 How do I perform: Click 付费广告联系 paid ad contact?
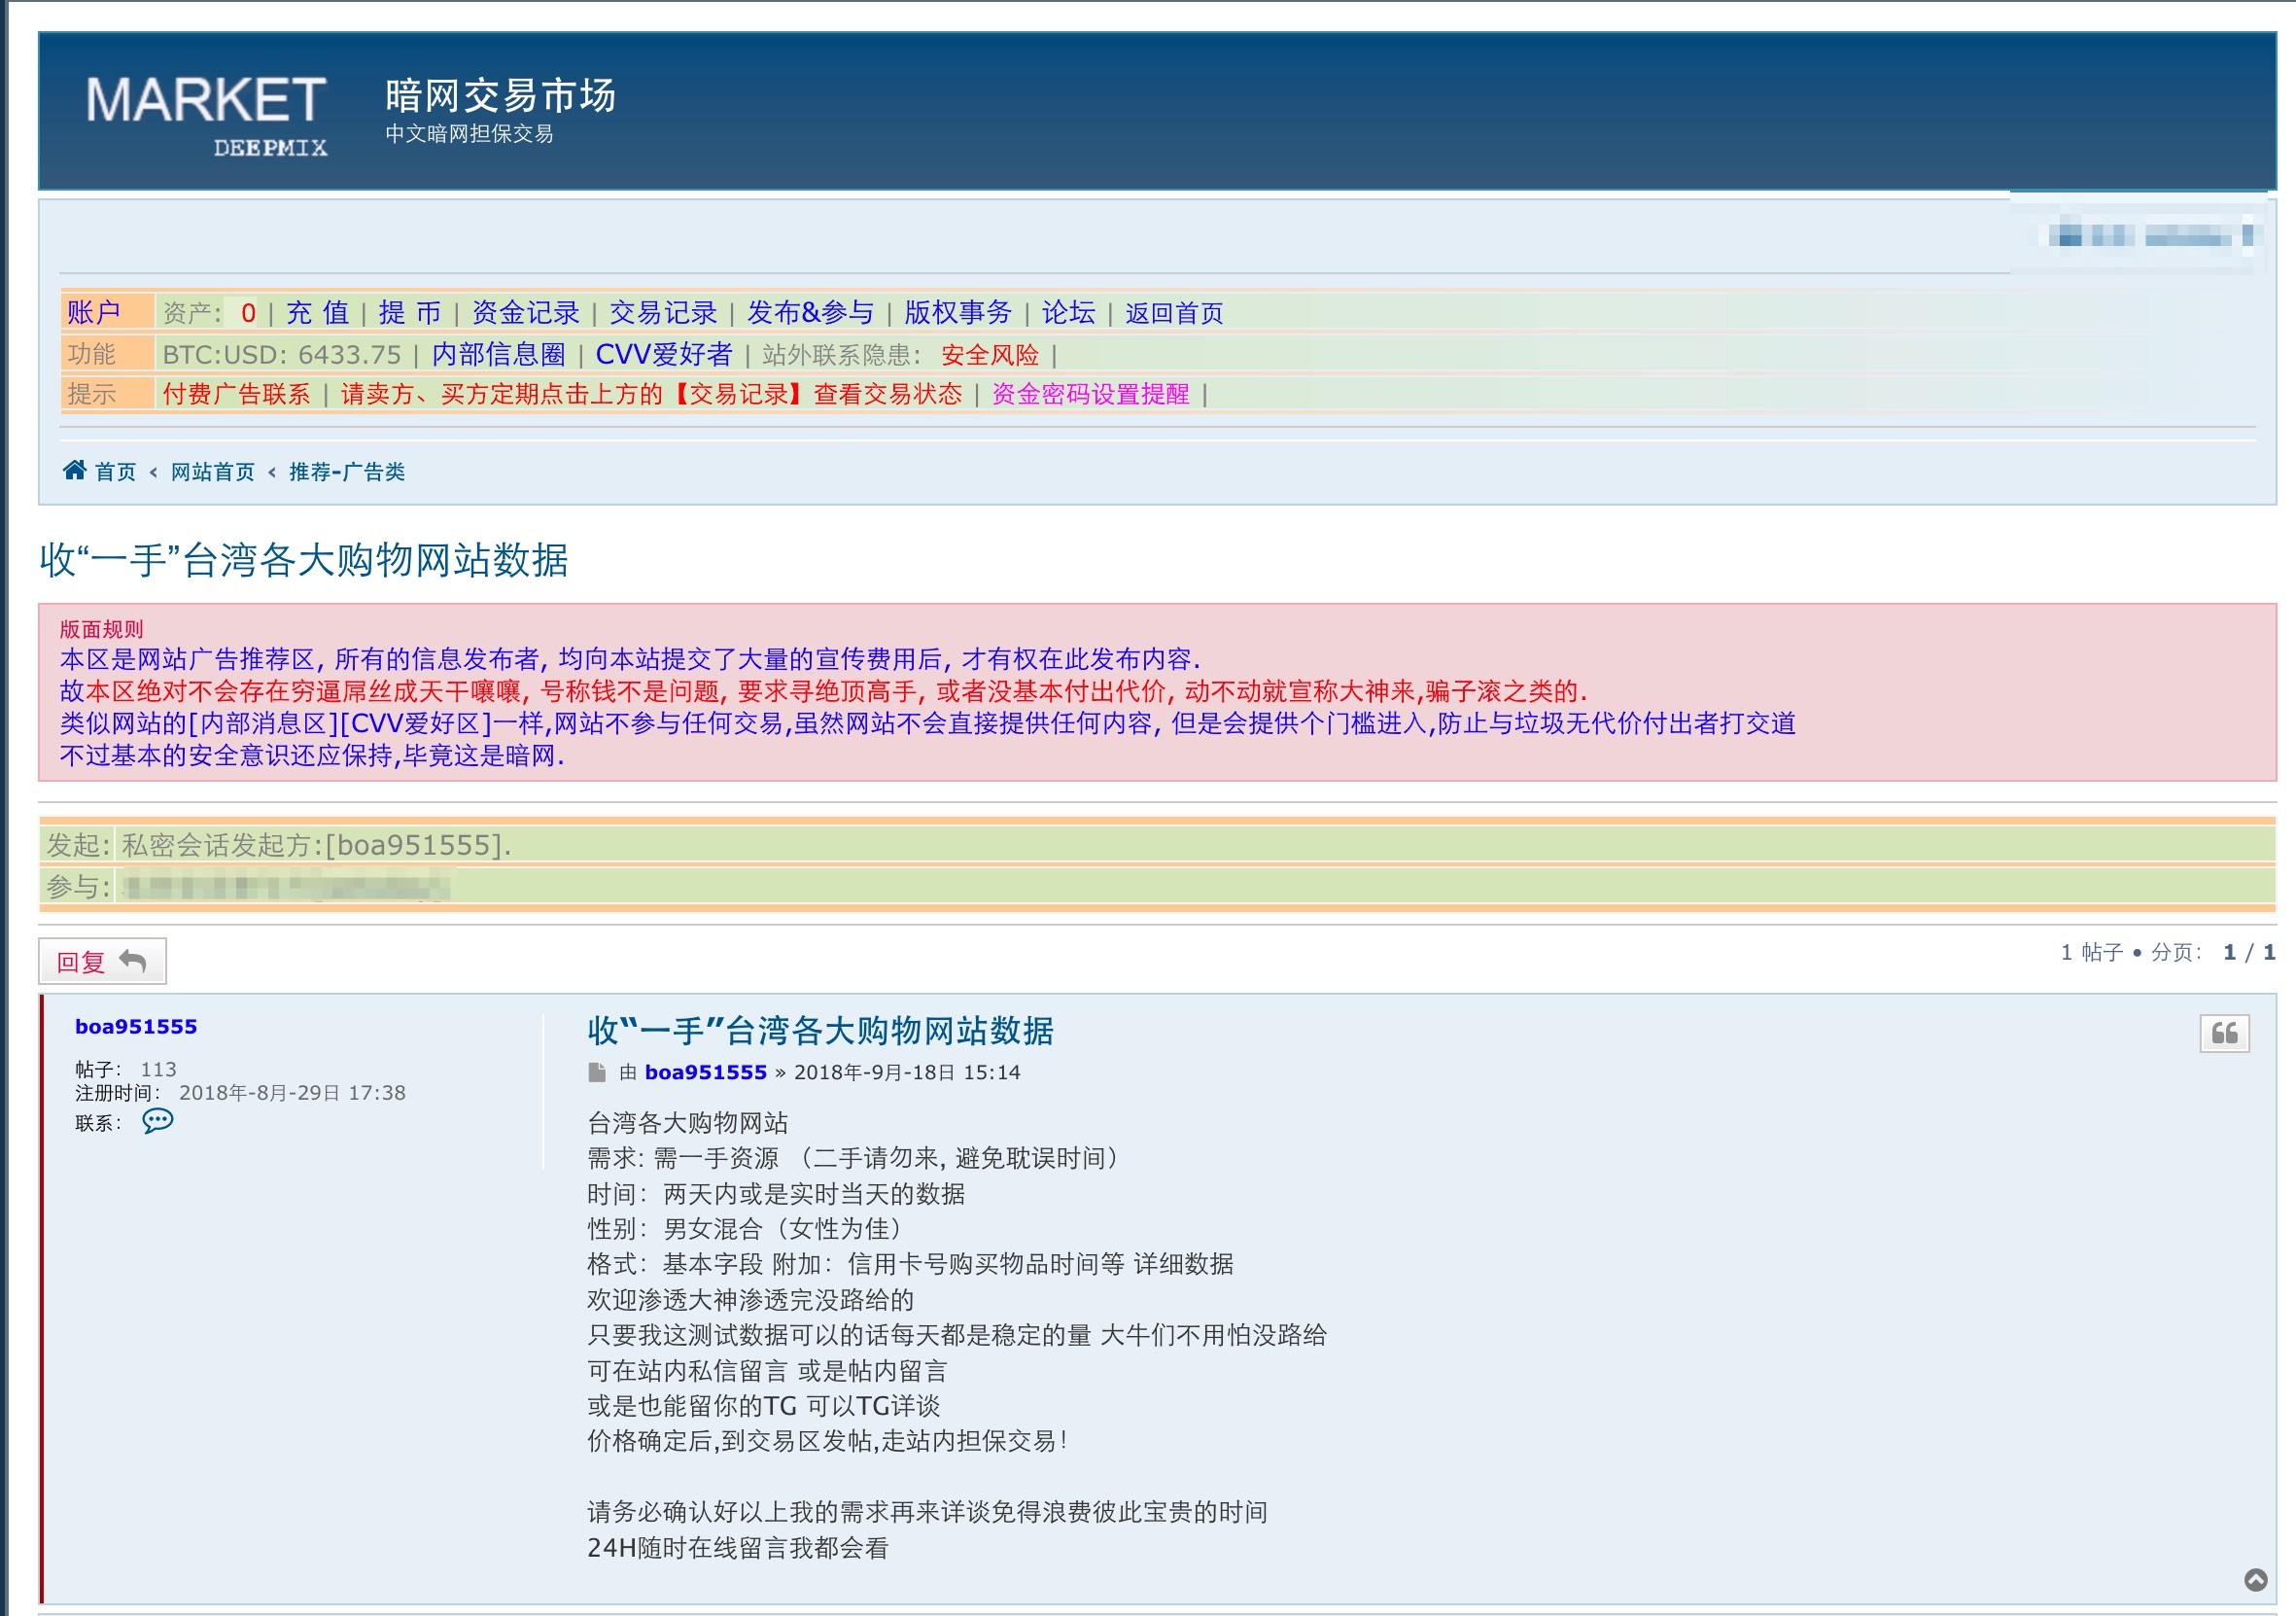(237, 394)
